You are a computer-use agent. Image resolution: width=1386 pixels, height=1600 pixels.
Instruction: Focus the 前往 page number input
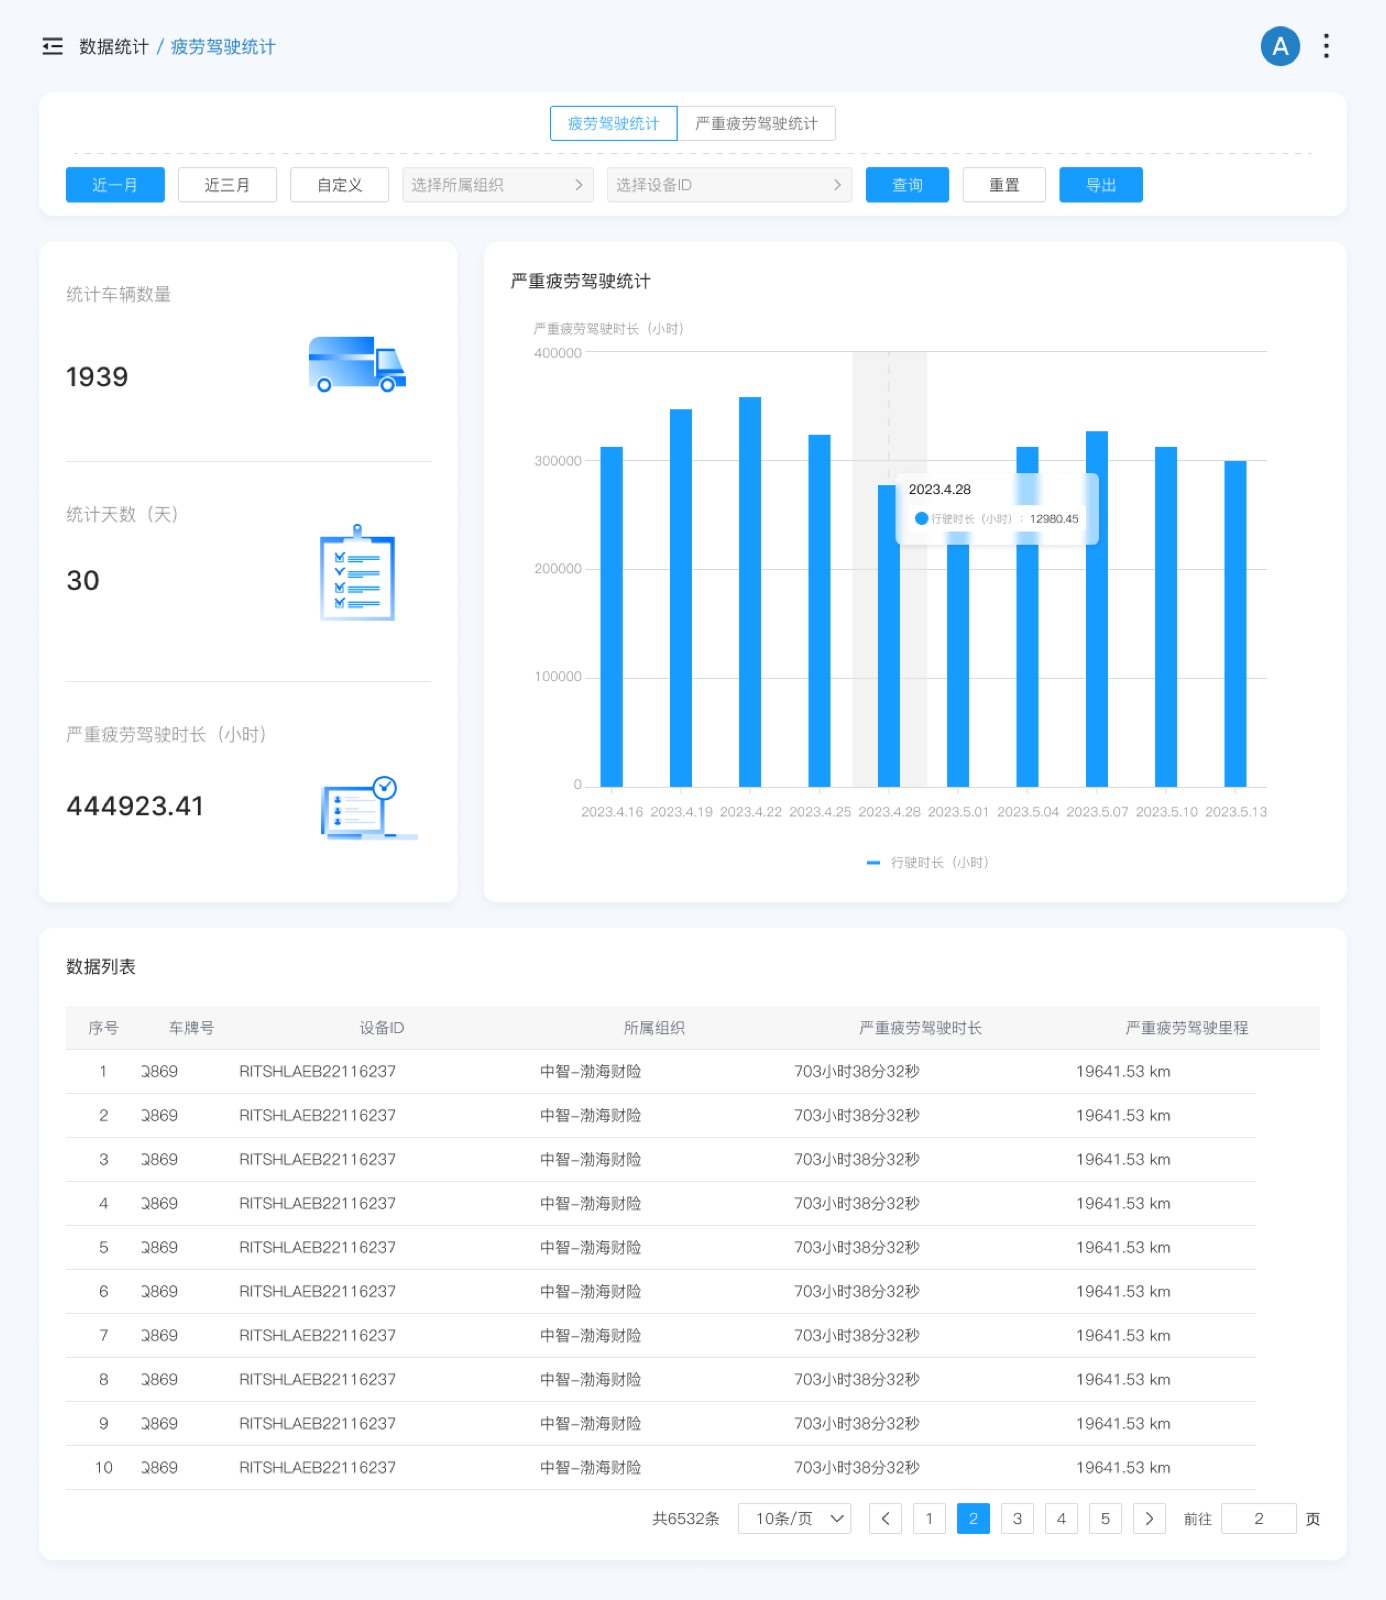pyautogui.click(x=1259, y=1519)
